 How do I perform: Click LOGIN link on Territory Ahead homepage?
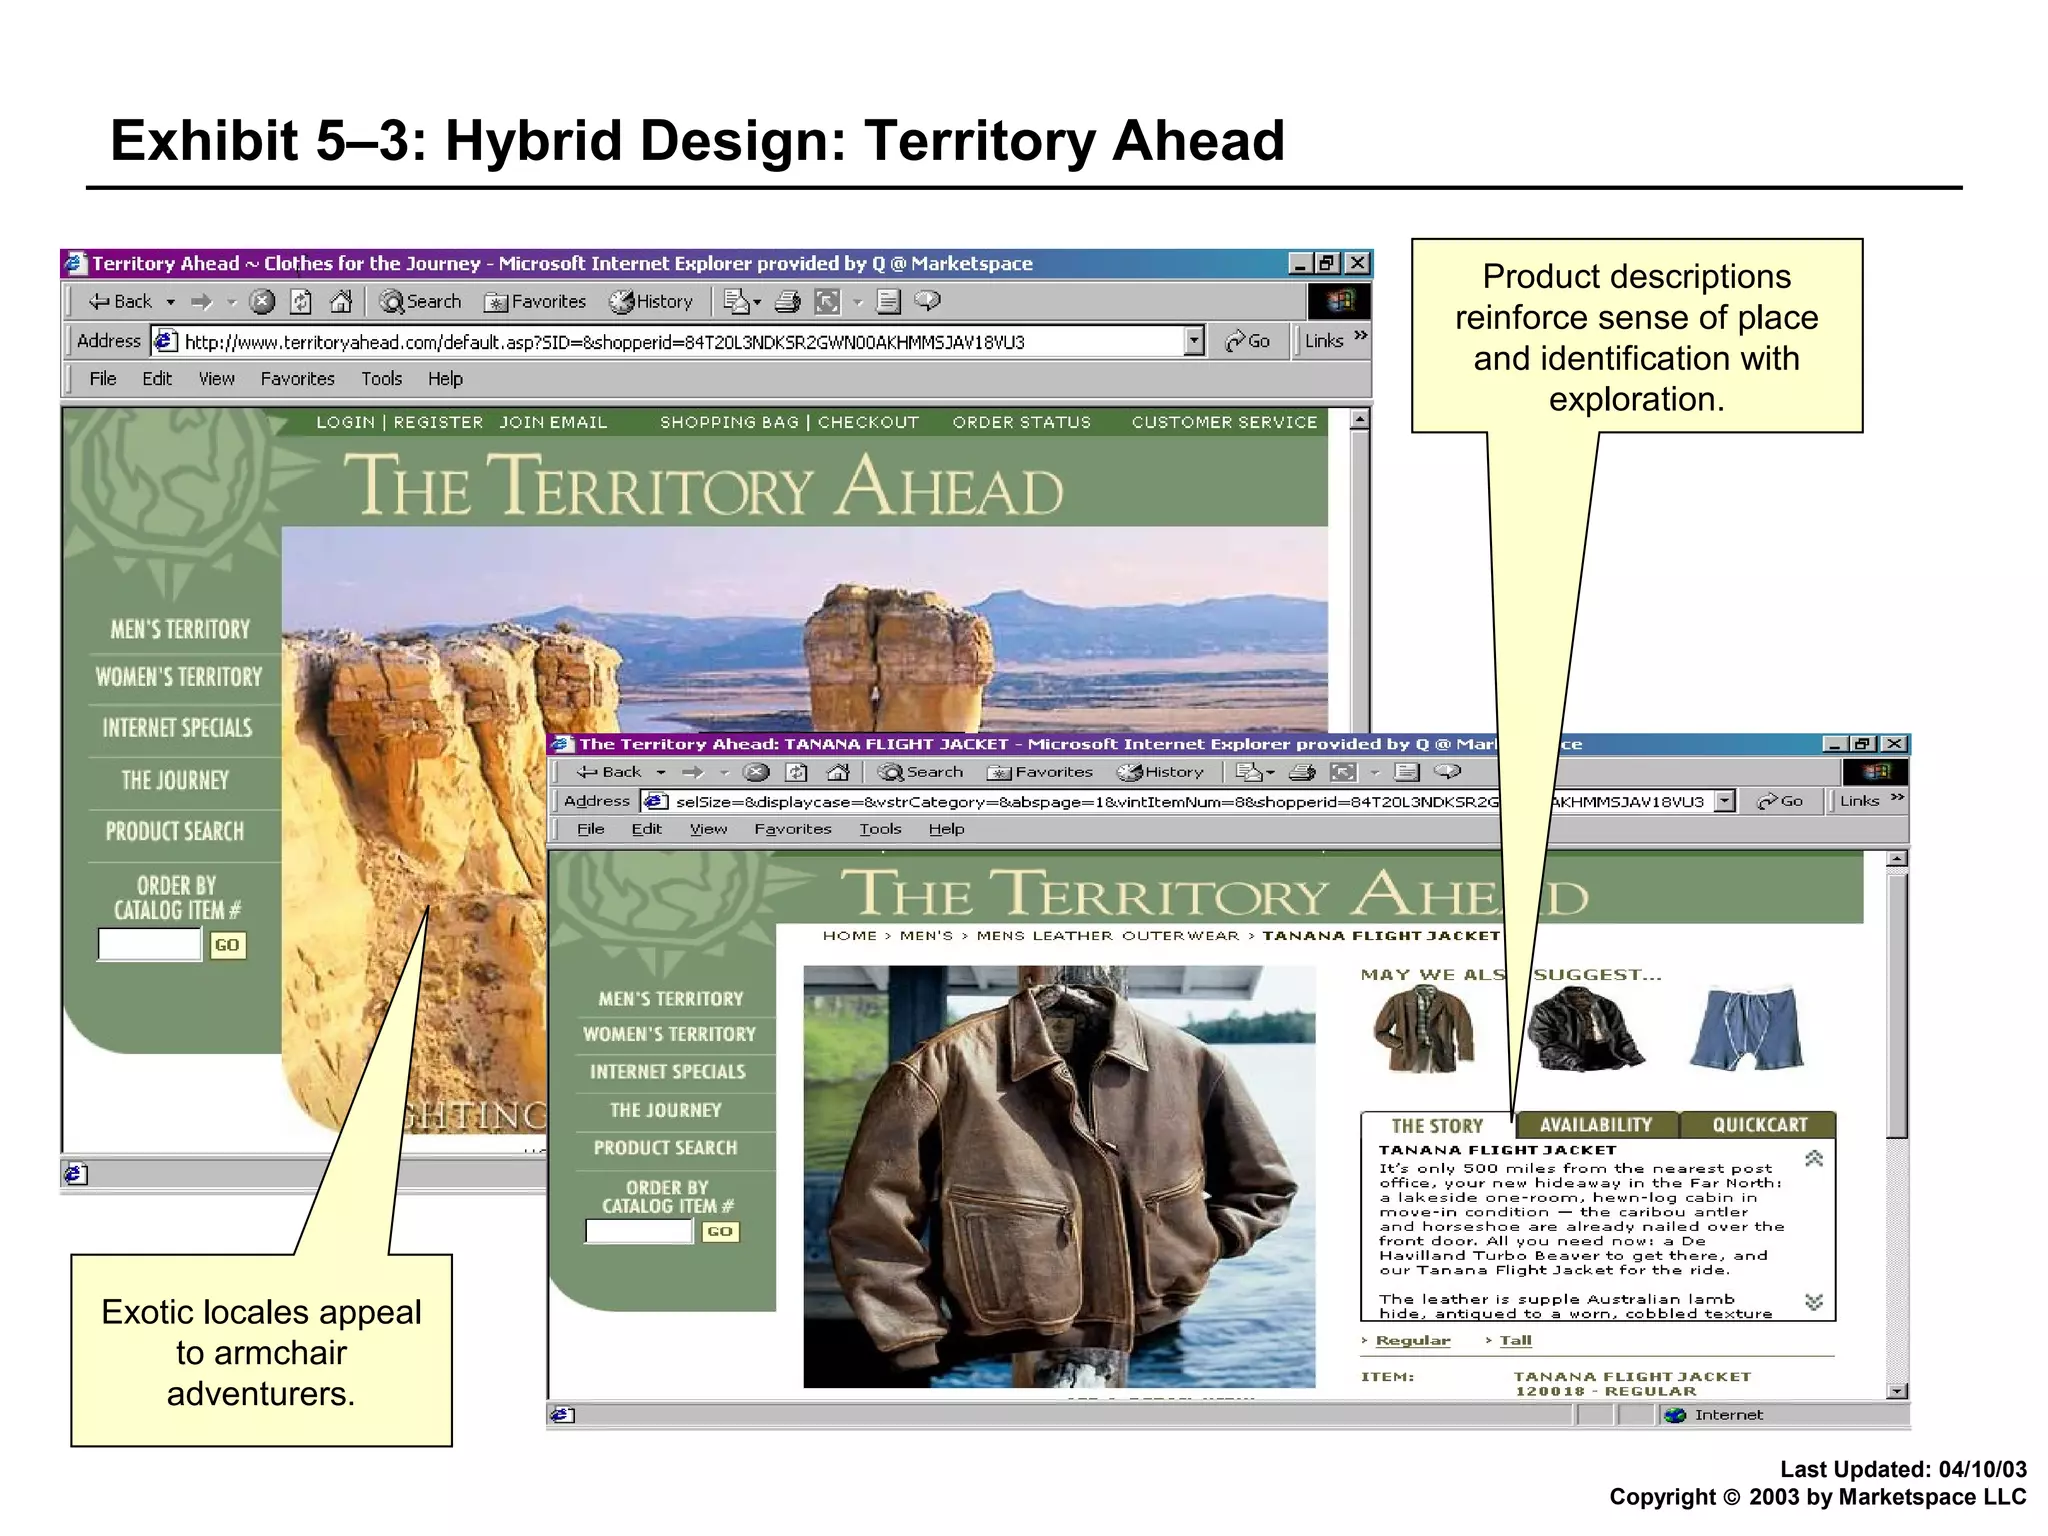coord(345,422)
